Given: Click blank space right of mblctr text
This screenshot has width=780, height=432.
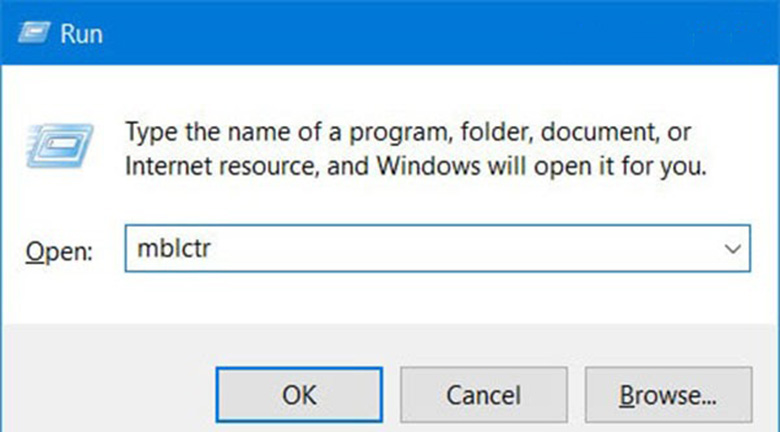Looking at the screenshot, I should (x=463, y=248).
